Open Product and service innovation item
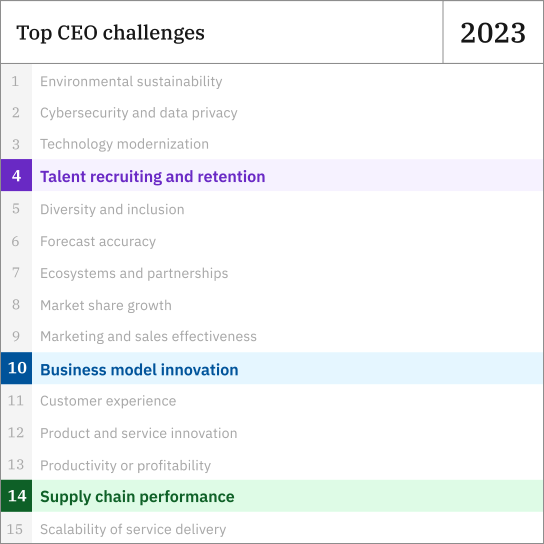Image resolution: width=544 pixels, height=544 pixels. point(138,433)
